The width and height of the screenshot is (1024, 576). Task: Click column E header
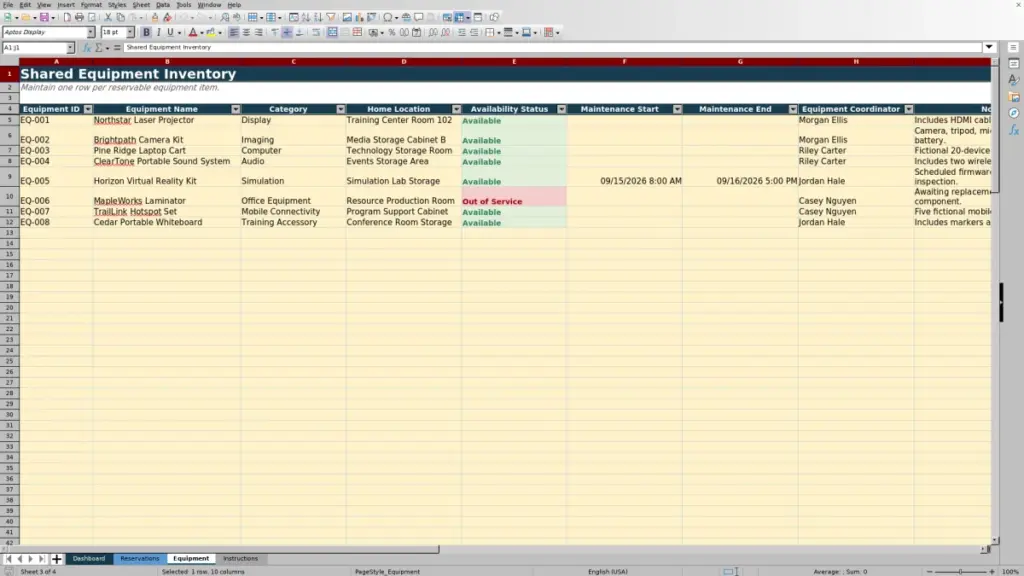pos(514,61)
